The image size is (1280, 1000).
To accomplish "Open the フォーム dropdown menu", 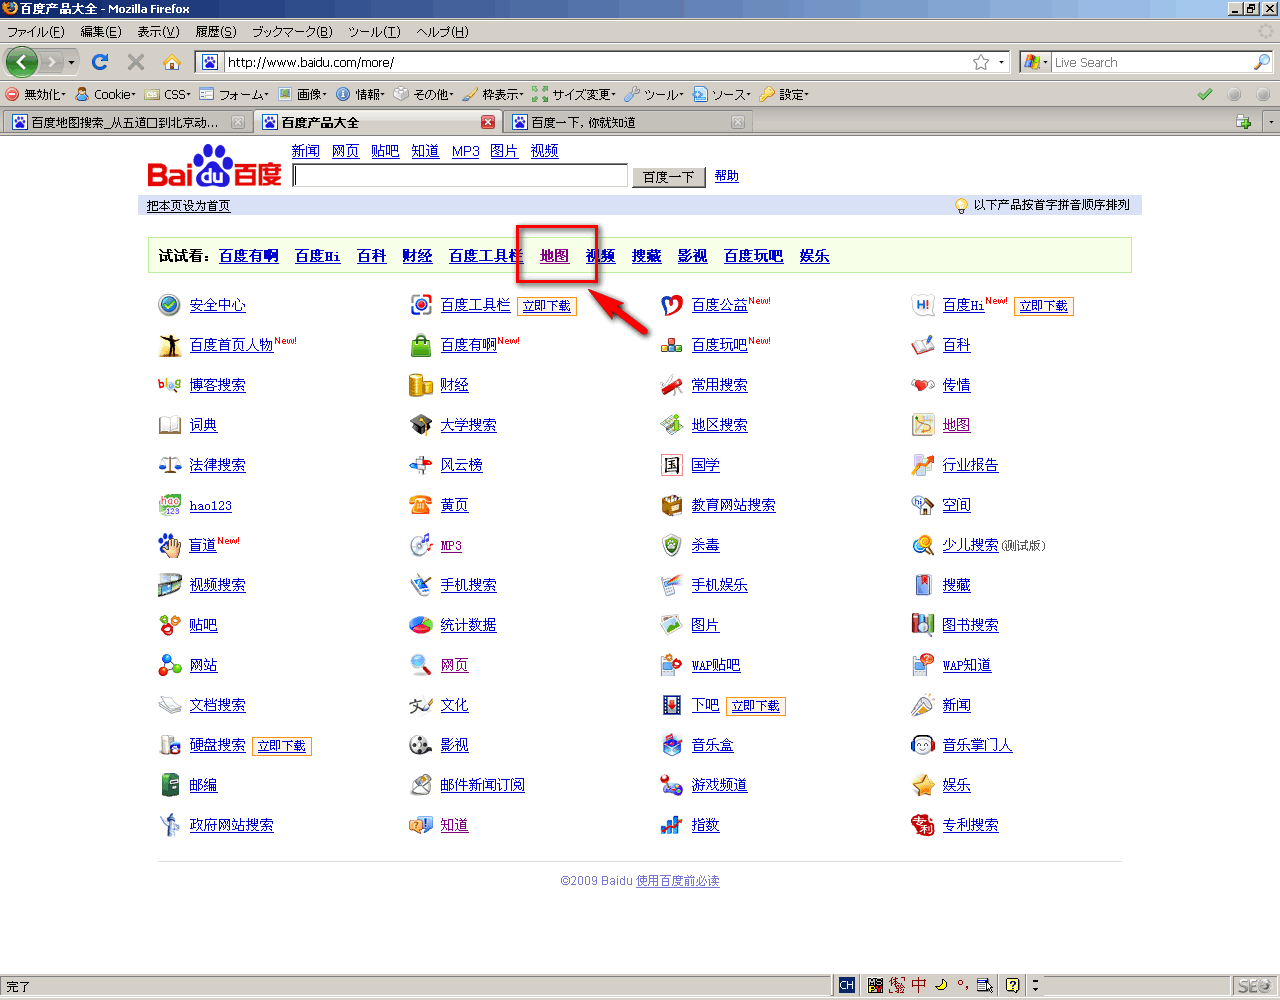I will pos(234,94).
